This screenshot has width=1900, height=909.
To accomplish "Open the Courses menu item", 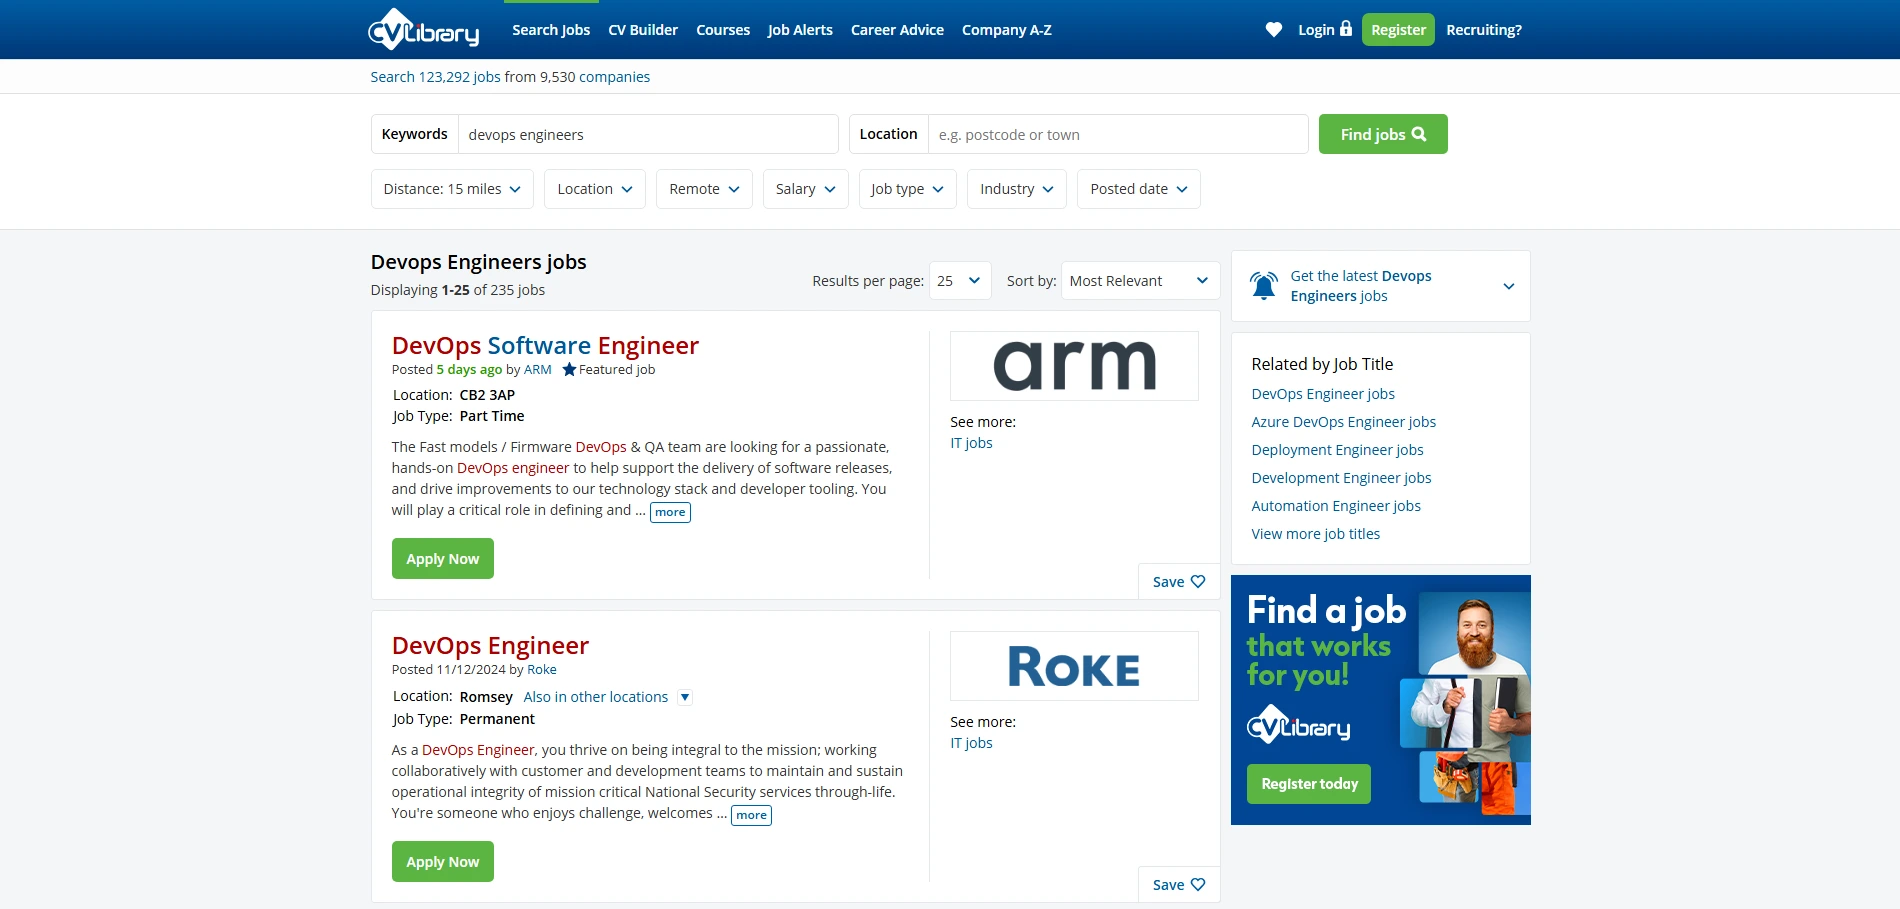I will click(x=723, y=30).
